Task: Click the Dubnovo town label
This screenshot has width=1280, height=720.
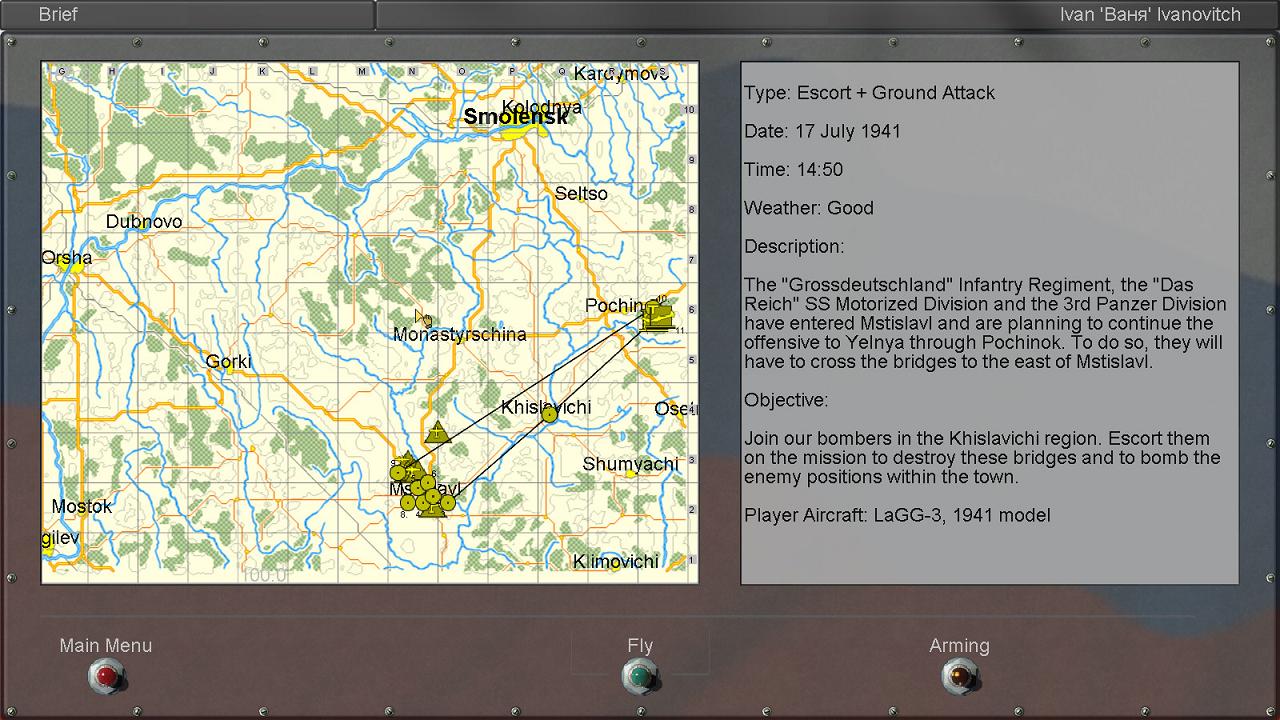Action: 144,222
